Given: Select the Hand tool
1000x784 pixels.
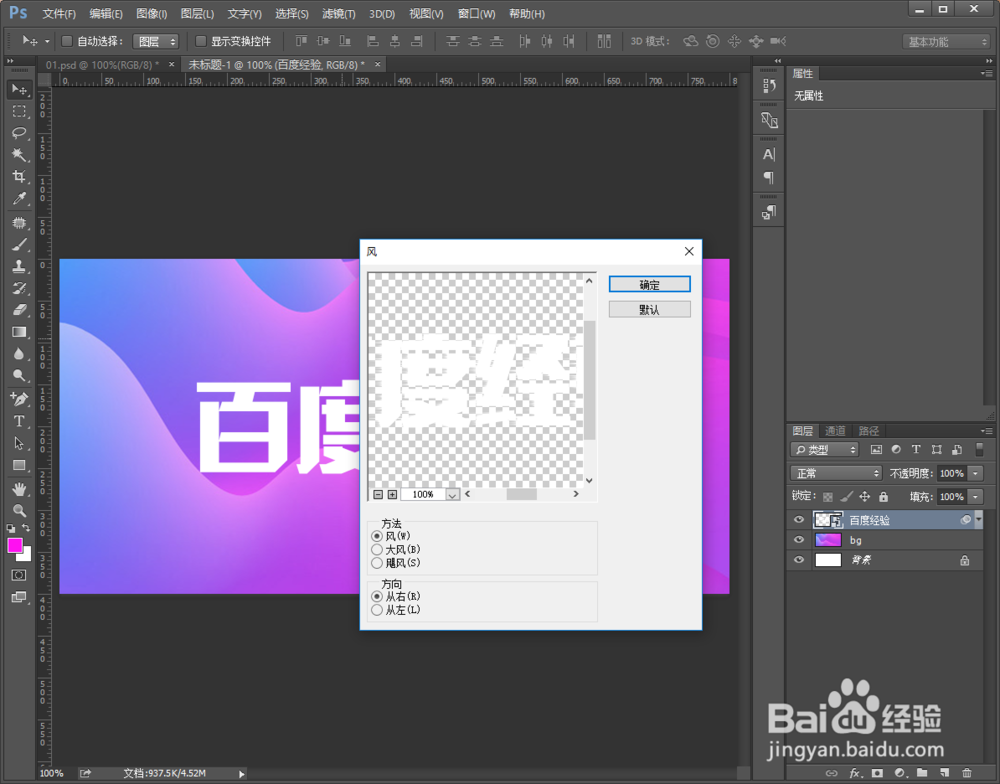Looking at the screenshot, I should click(19, 489).
